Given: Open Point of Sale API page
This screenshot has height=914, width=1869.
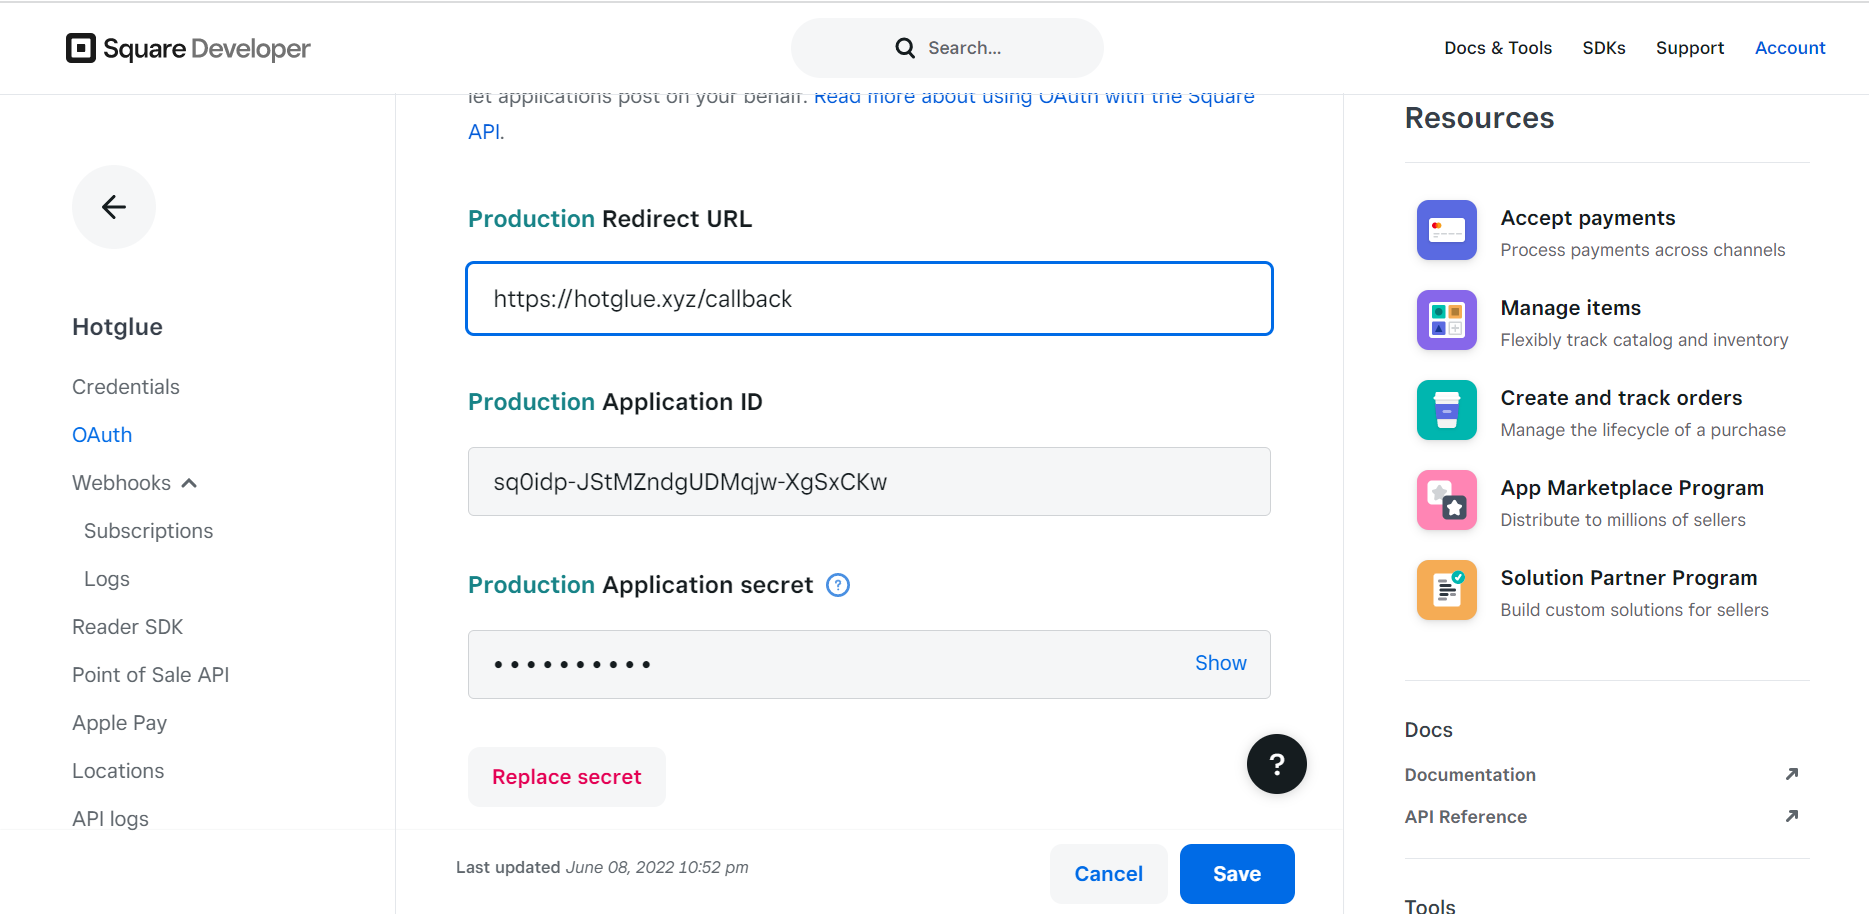Looking at the screenshot, I should [x=151, y=675].
